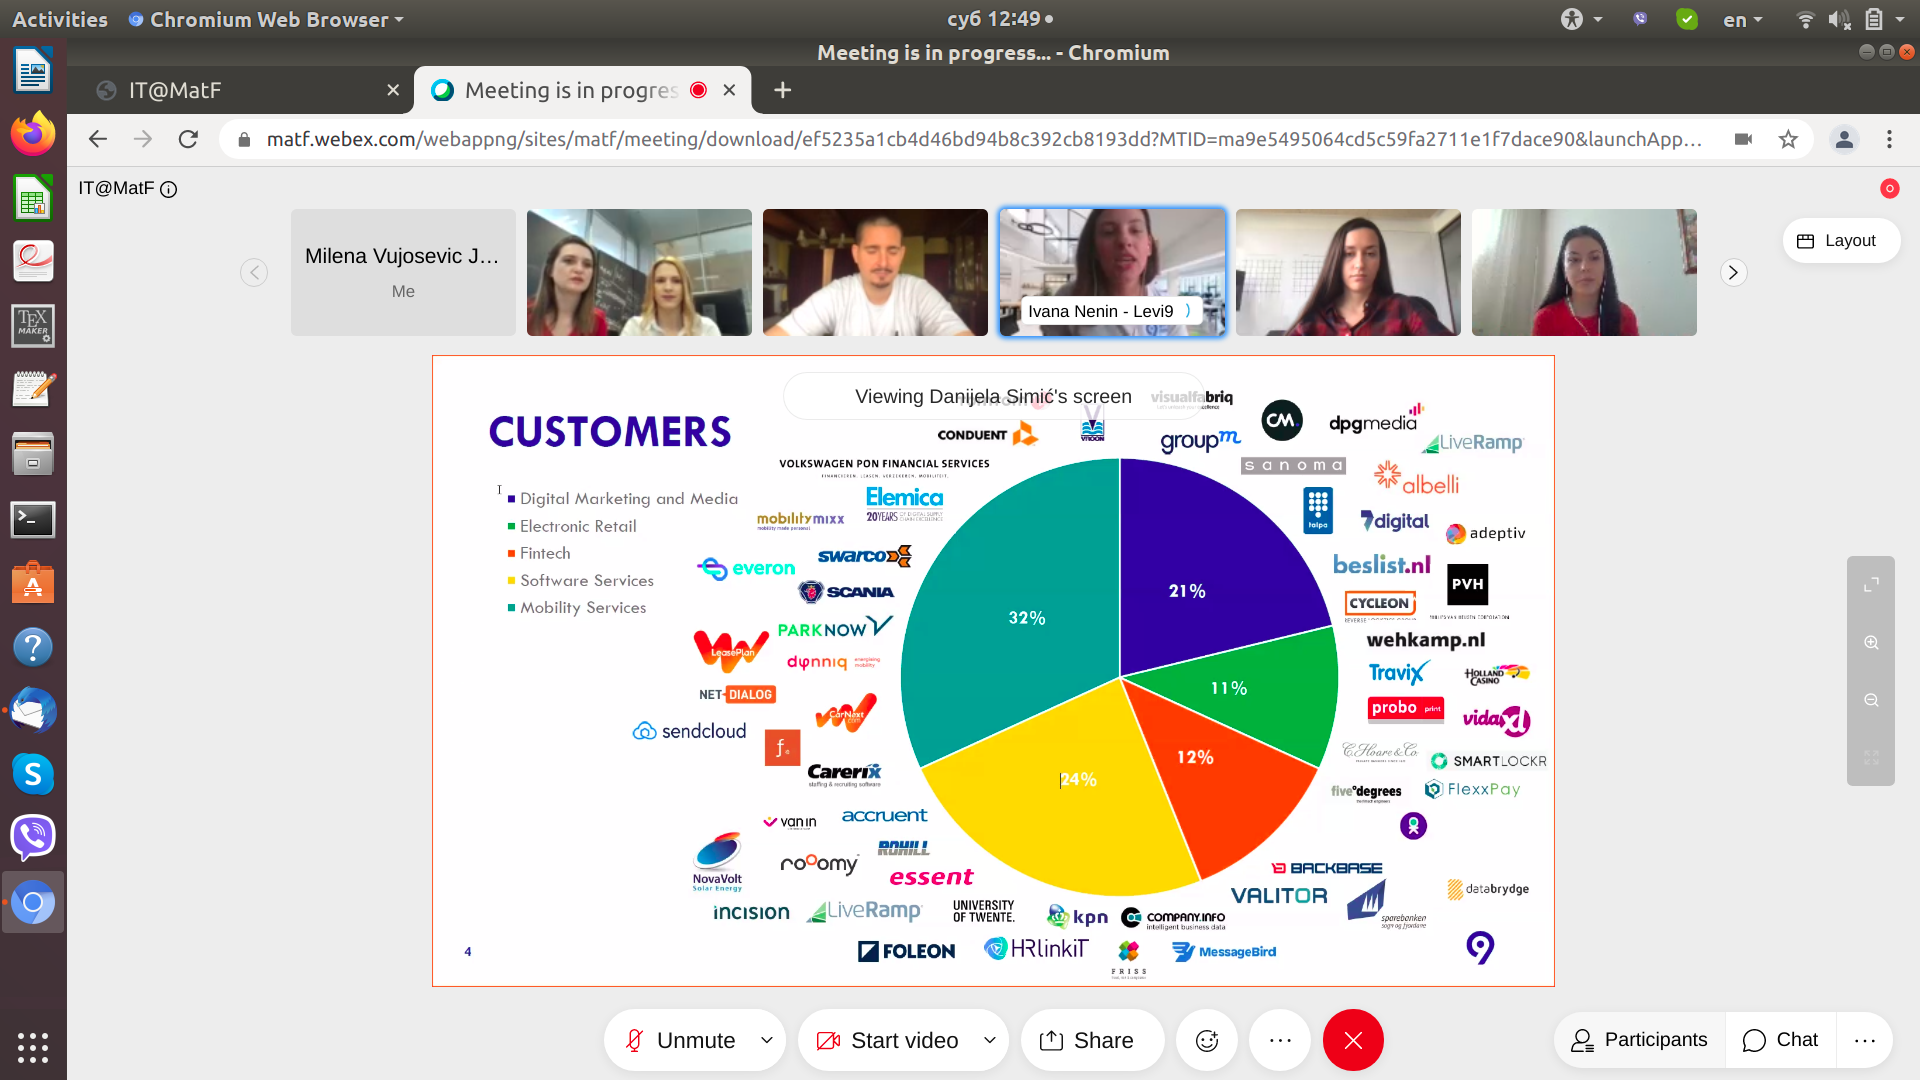Screen dimensions: 1920x1080
Task: Open Viber from the dock
Action: [33, 838]
